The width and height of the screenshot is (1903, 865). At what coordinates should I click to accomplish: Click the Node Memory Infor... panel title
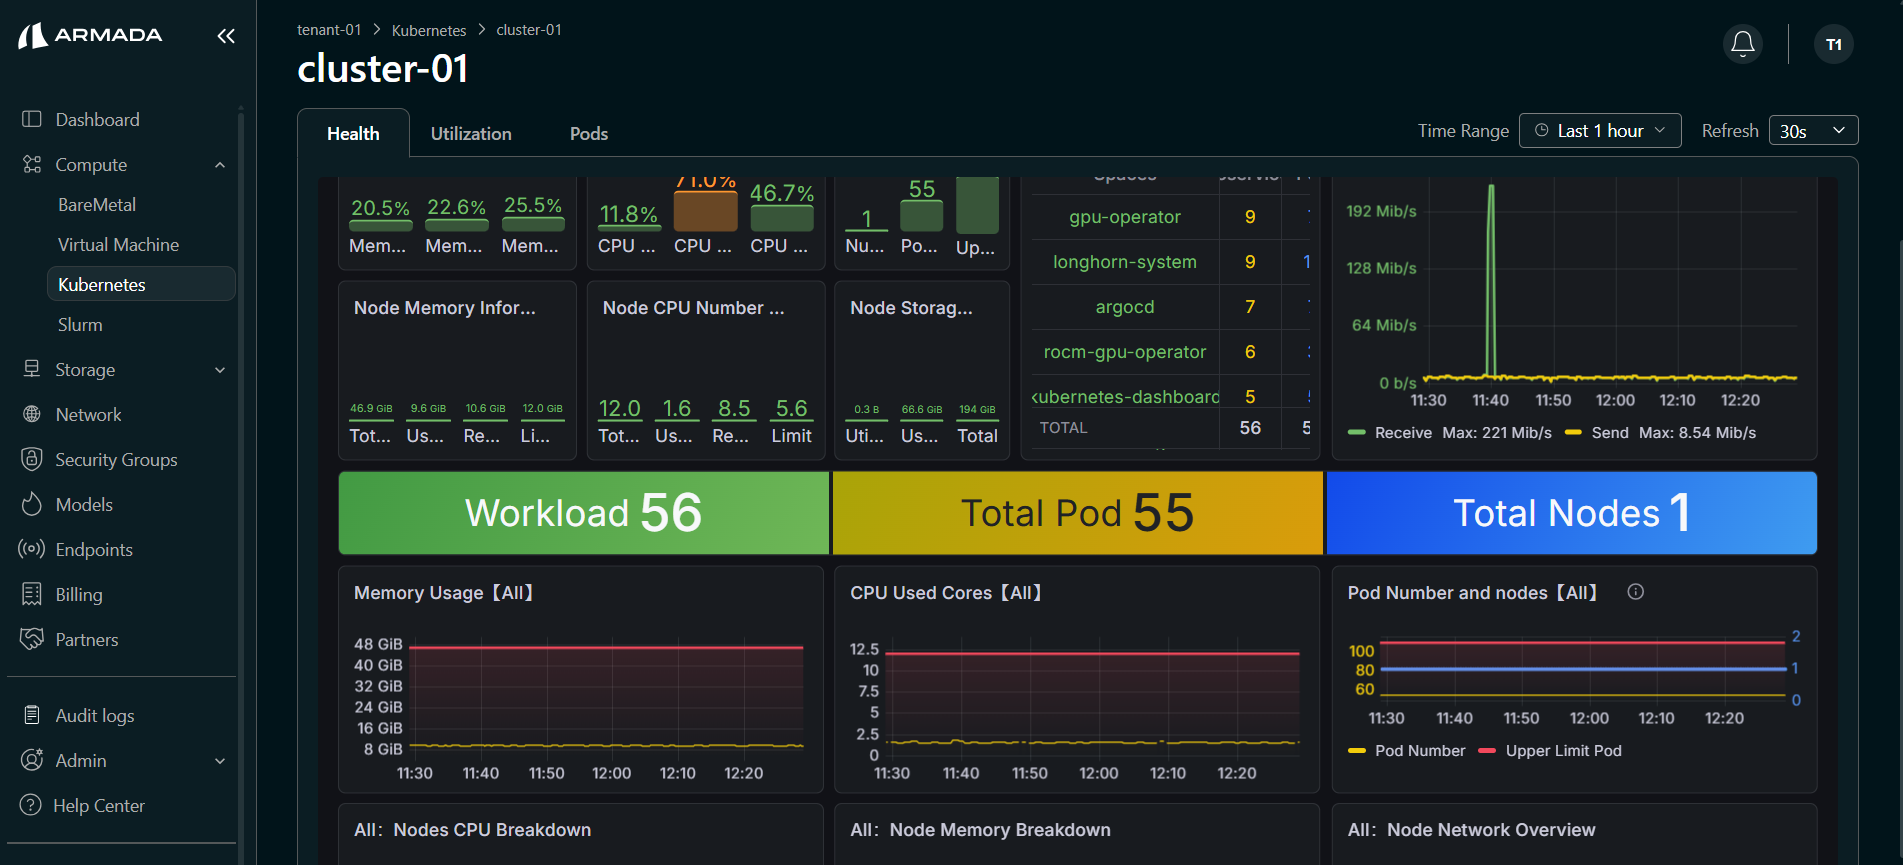tap(445, 308)
